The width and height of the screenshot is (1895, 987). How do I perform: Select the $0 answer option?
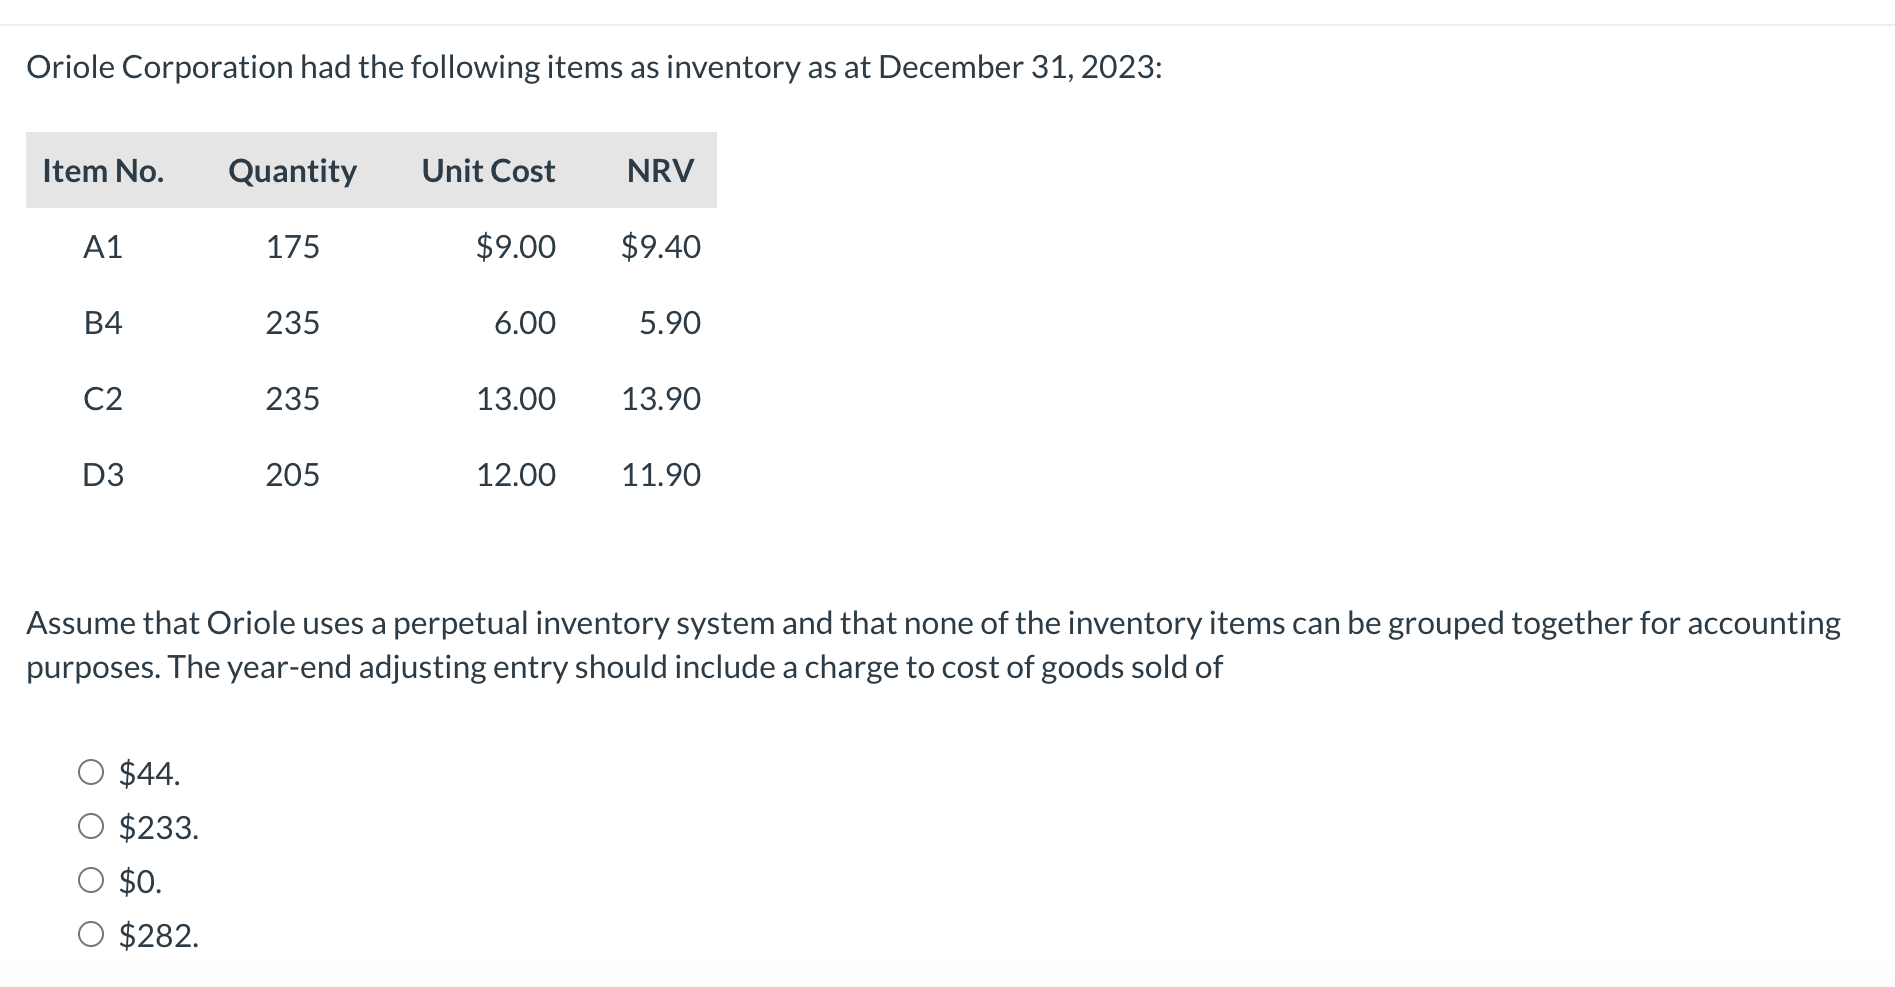[x=92, y=881]
